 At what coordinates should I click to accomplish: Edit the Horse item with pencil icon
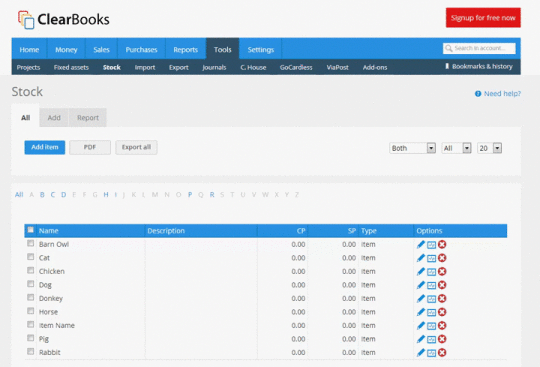pyautogui.click(x=420, y=312)
